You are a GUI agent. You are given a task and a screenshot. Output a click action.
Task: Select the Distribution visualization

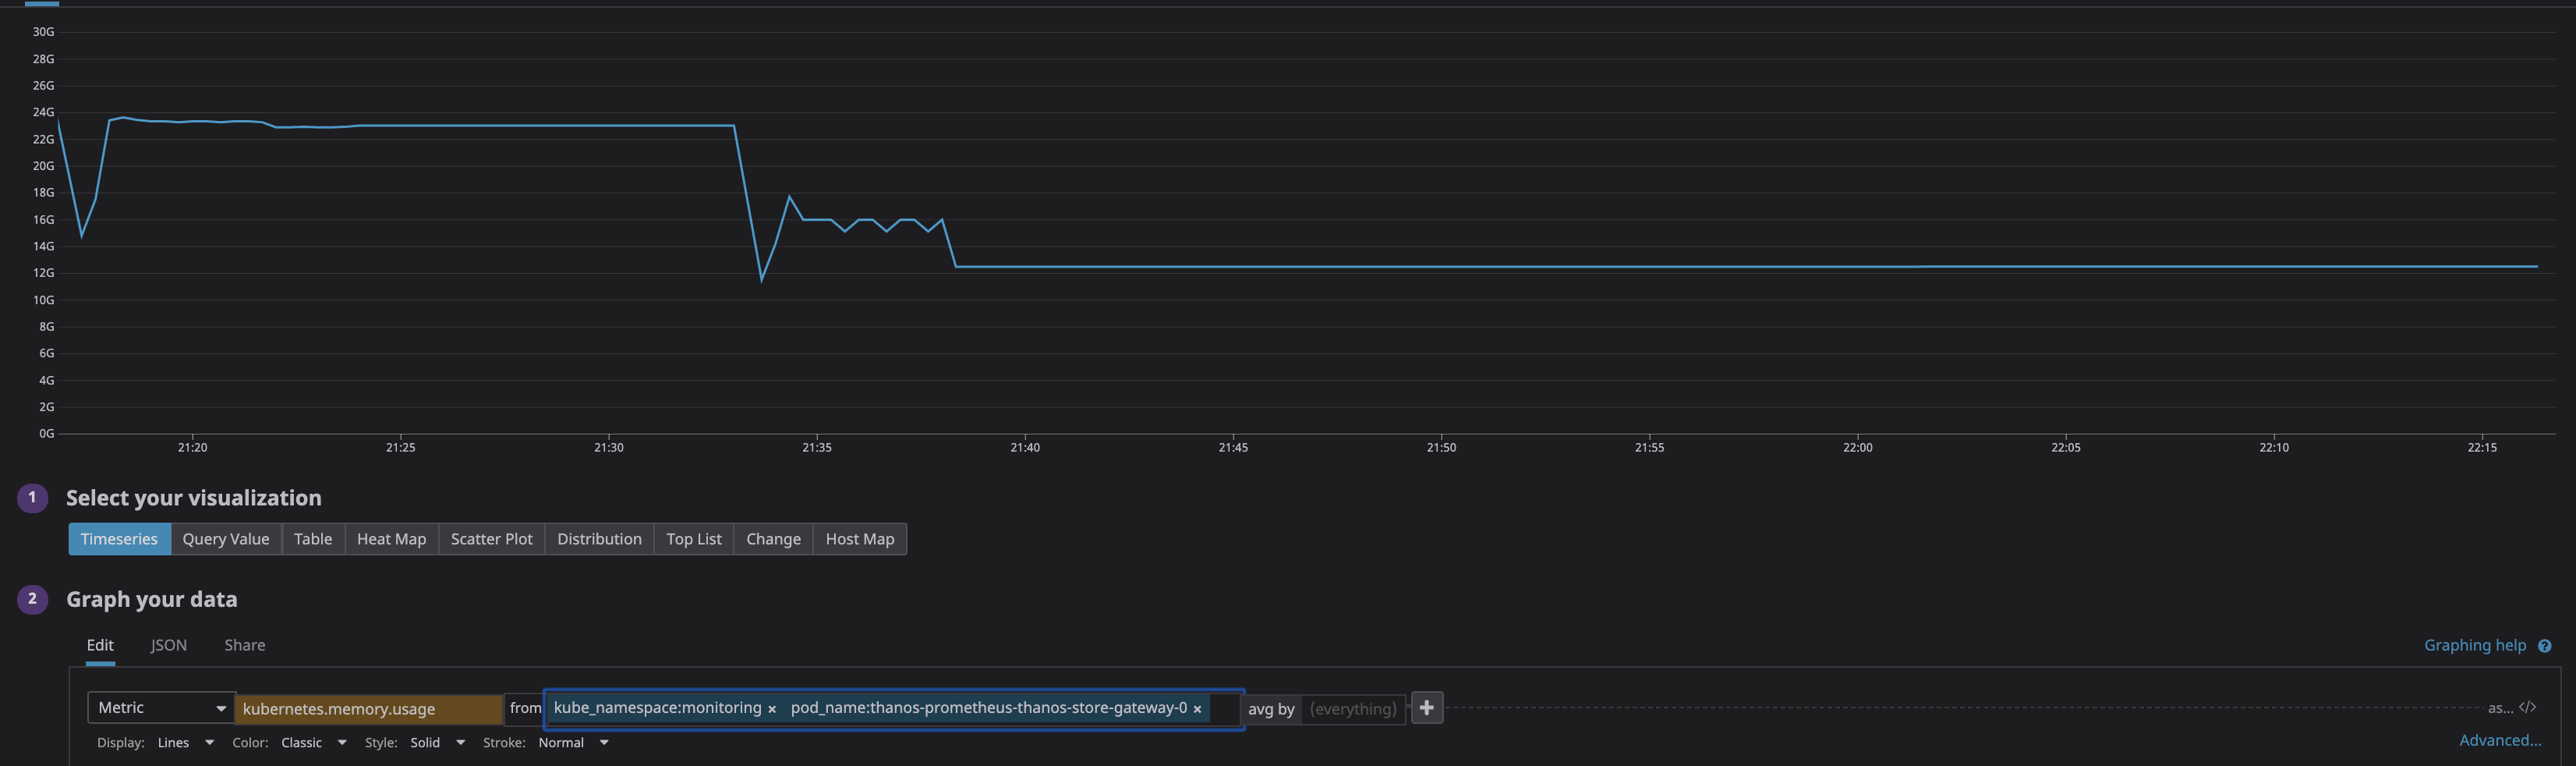coord(599,539)
